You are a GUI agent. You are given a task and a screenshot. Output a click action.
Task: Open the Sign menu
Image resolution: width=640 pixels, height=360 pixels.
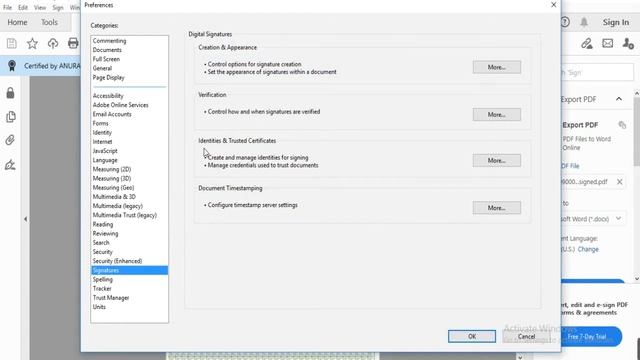point(58,7)
